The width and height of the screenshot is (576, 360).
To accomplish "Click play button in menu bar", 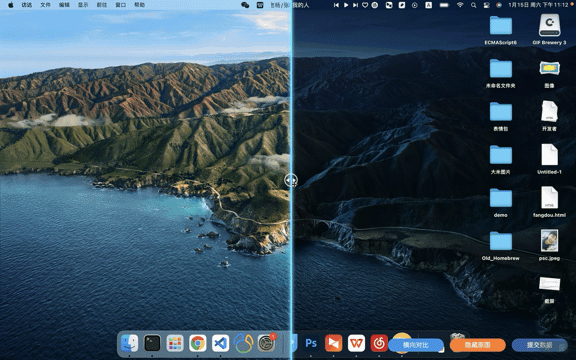I will pyautogui.click(x=346, y=5).
